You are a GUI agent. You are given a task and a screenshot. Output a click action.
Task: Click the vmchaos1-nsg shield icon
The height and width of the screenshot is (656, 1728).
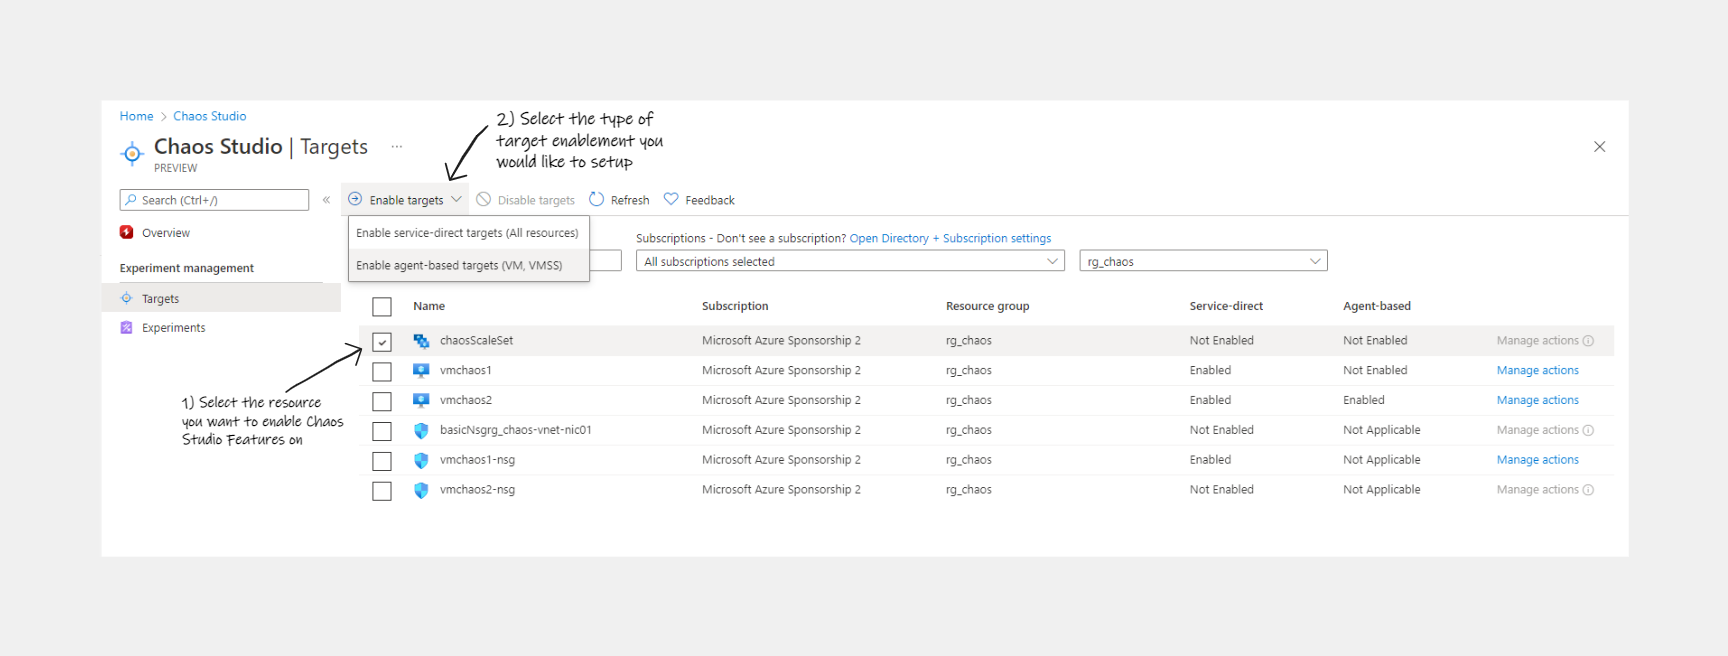[x=421, y=460]
